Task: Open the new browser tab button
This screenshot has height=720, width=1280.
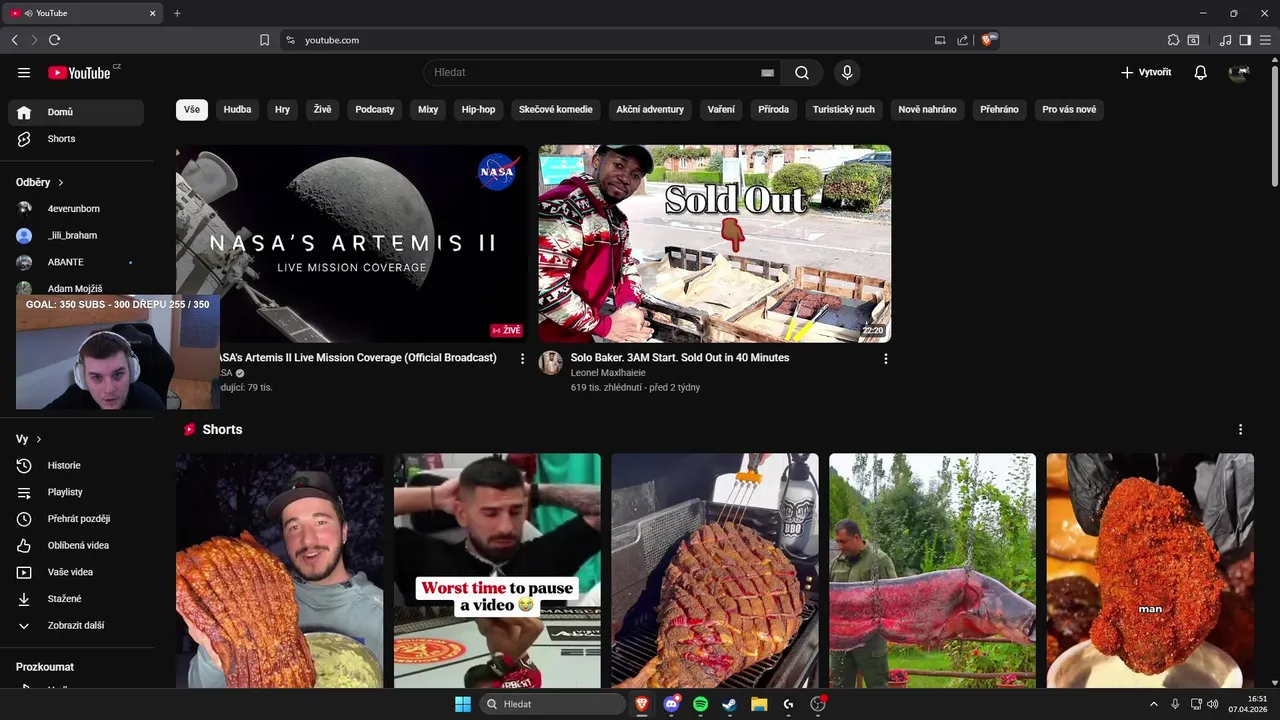Action: click(x=177, y=13)
